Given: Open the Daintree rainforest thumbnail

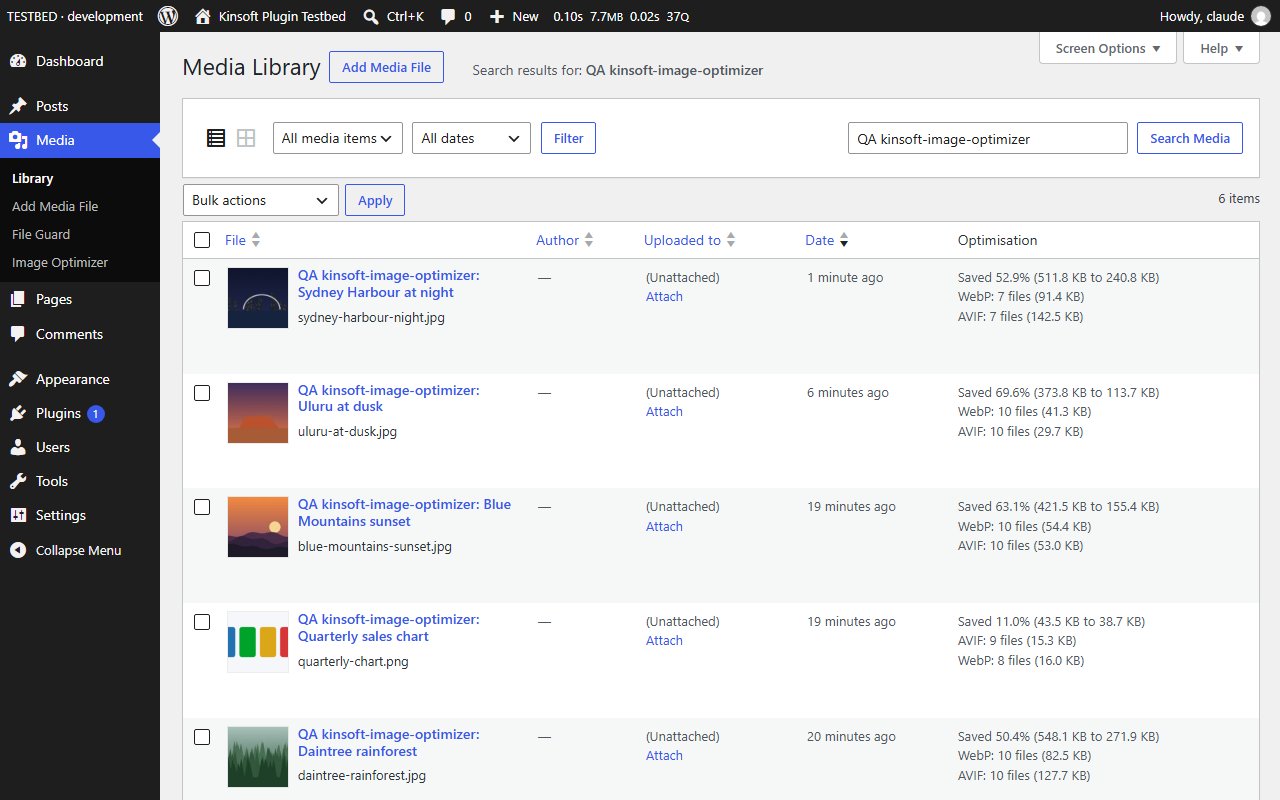Looking at the screenshot, I should tap(258, 757).
